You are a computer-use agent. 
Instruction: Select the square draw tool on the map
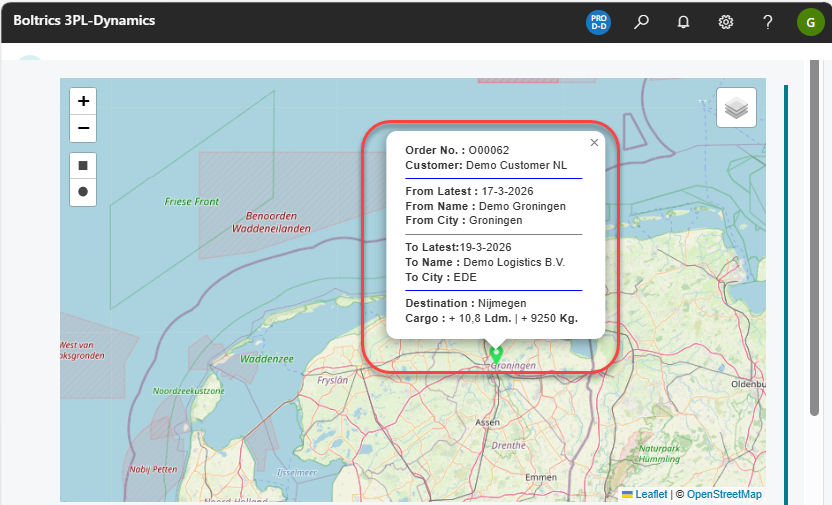pos(83,165)
